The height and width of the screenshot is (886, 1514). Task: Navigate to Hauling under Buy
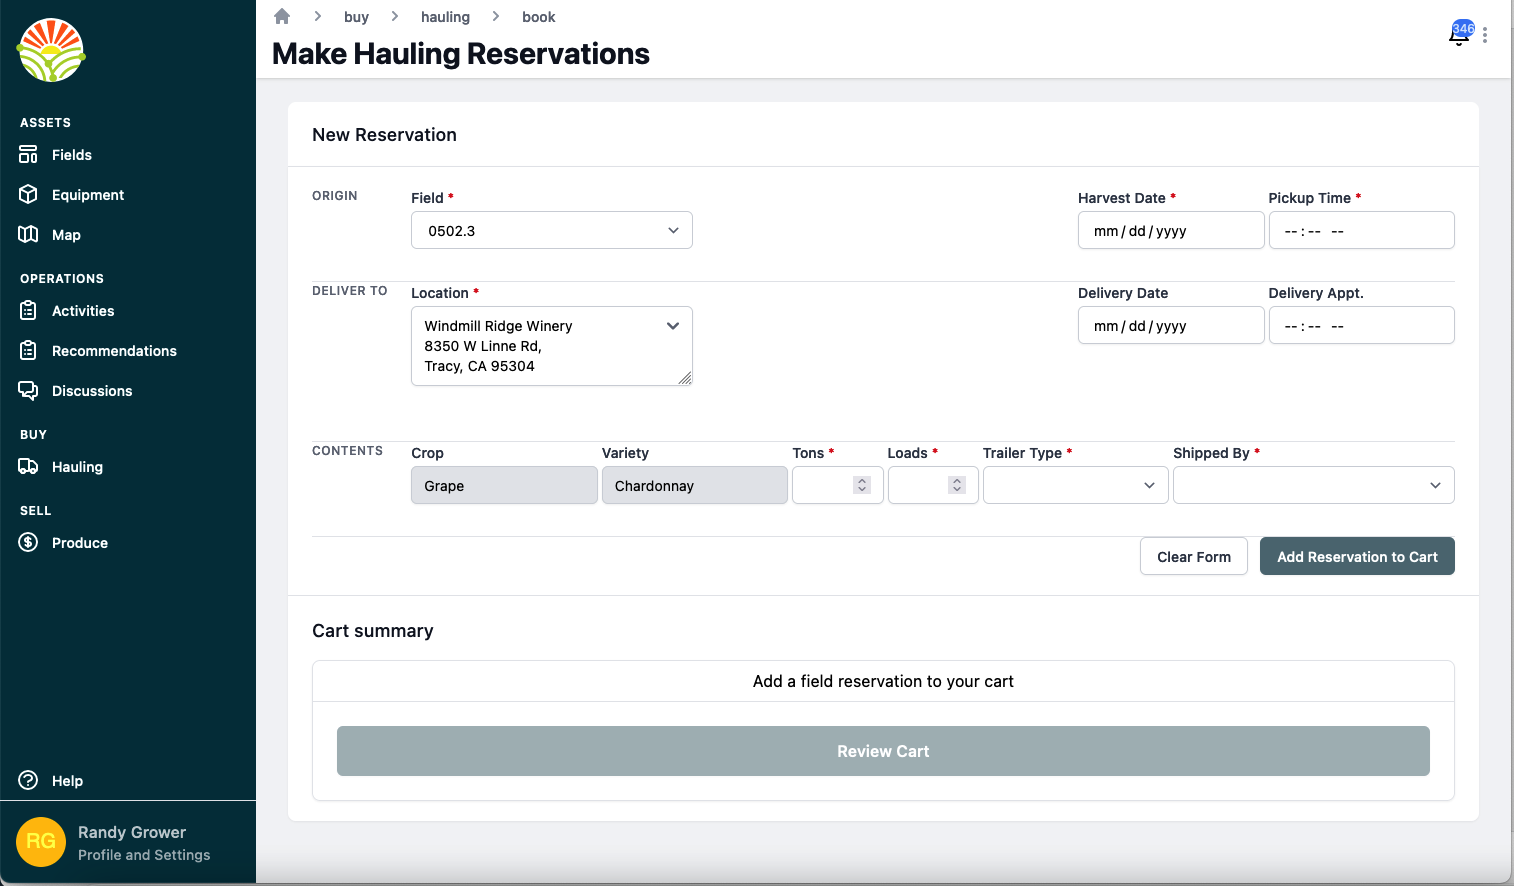(x=78, y=466)
